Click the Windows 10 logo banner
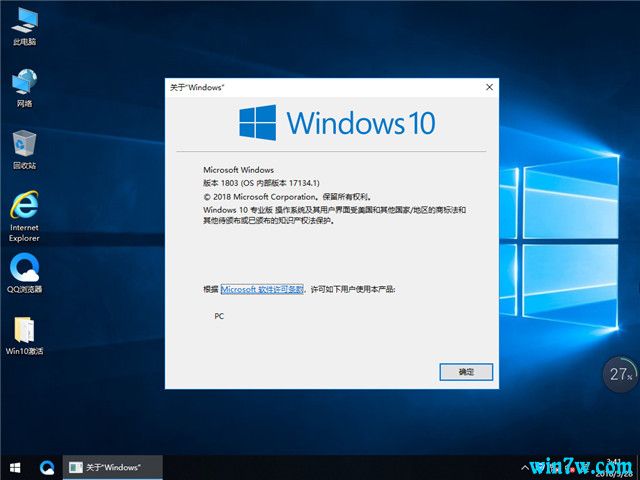The image size is (640, 480). click(x=337, y=122)
